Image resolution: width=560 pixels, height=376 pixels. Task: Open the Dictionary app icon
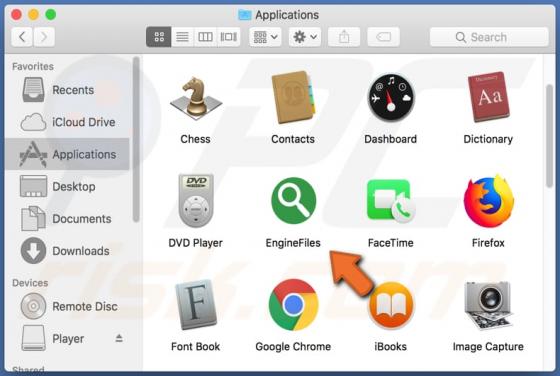[x=488, y=97]
